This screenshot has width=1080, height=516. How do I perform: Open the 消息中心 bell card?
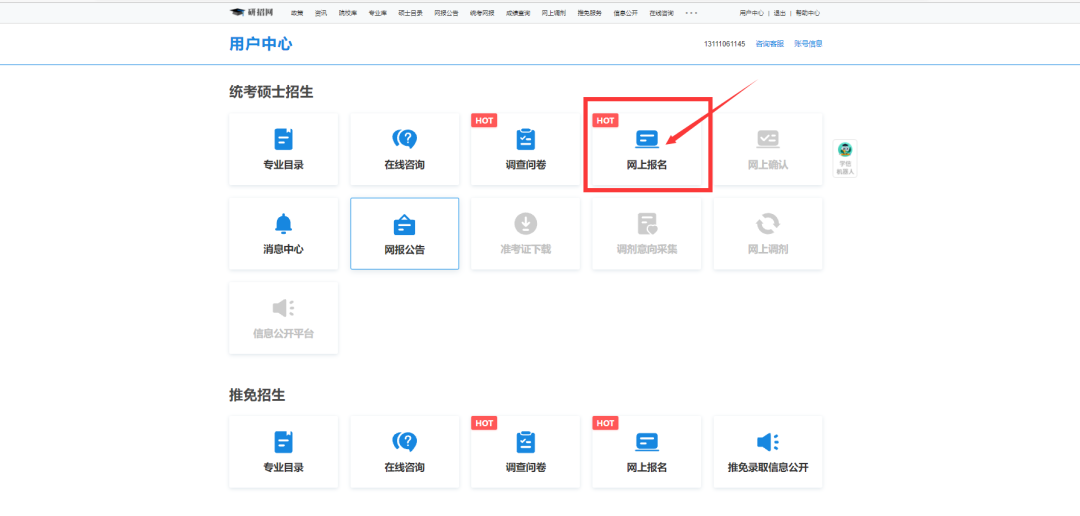tap(283, 234)
